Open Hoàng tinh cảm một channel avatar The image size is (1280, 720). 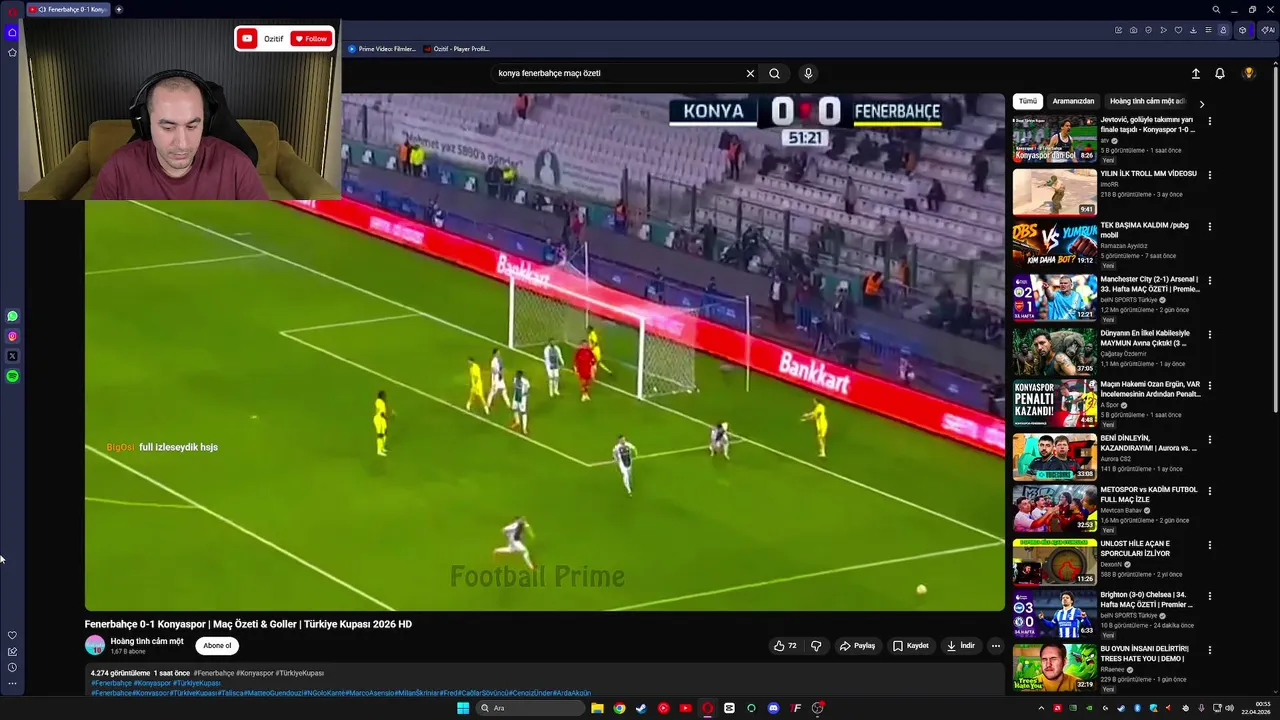(x=95, y=646)
